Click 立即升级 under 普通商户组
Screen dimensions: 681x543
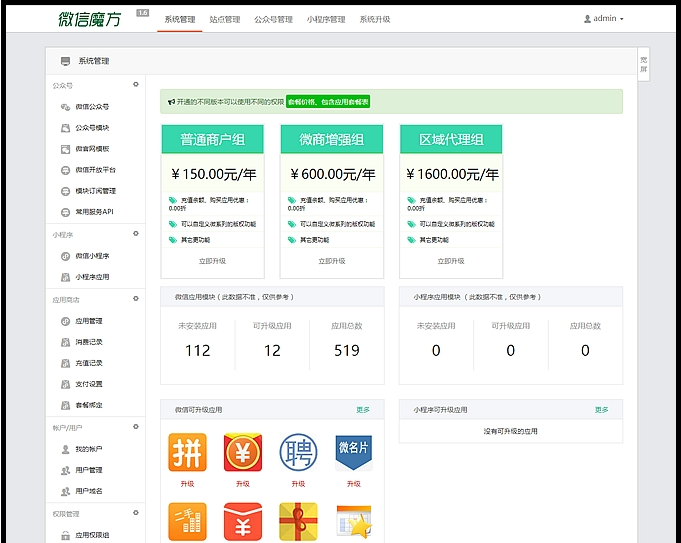click(x=212, y=261)
